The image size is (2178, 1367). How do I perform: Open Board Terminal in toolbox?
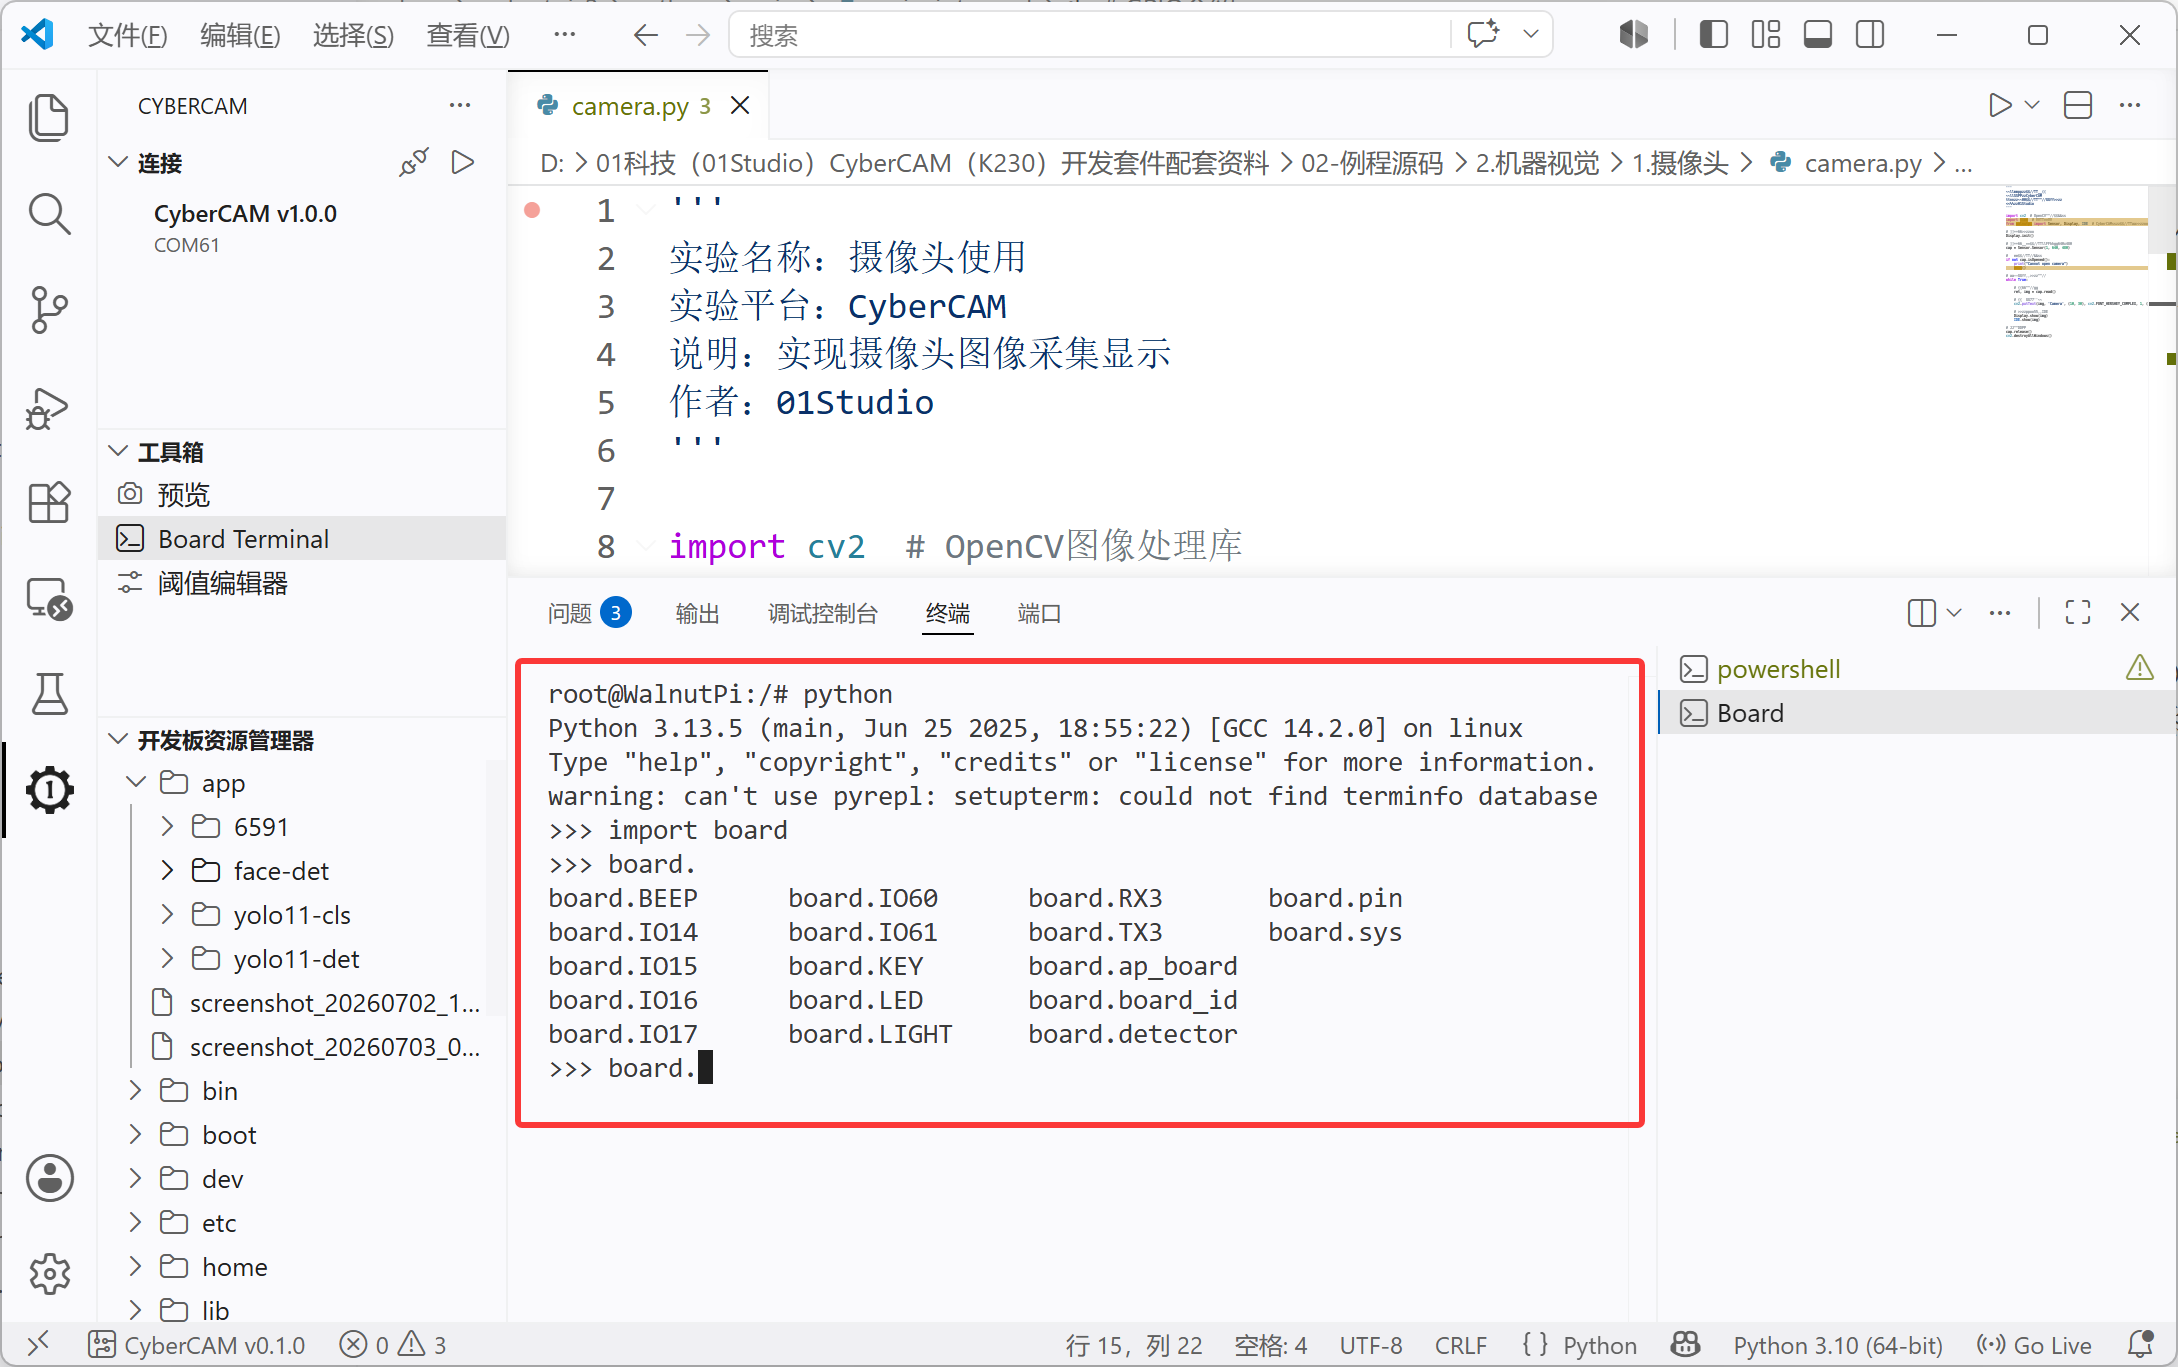coord(243,539)
